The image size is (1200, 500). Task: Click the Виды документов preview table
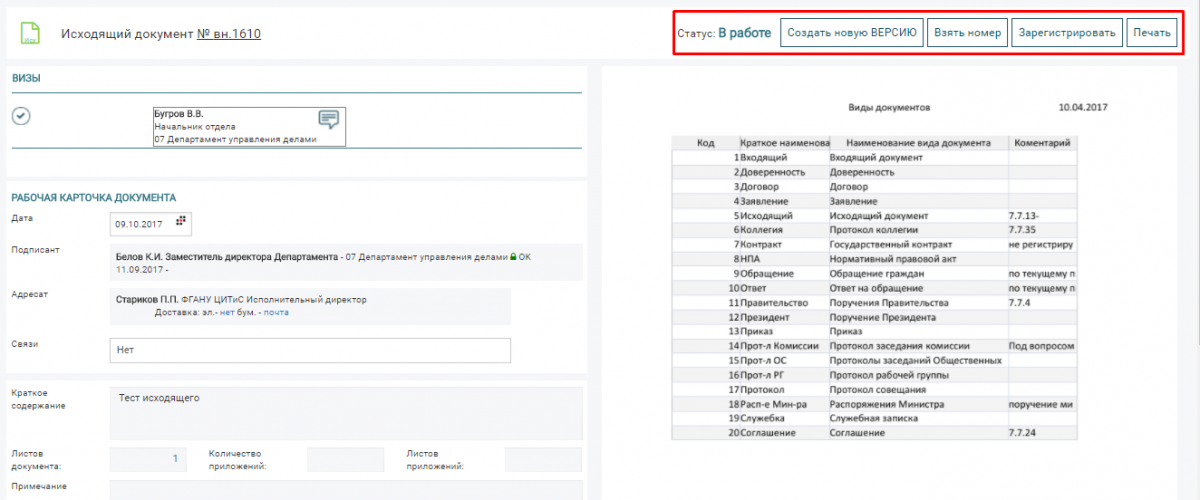(x=873, y=285)
